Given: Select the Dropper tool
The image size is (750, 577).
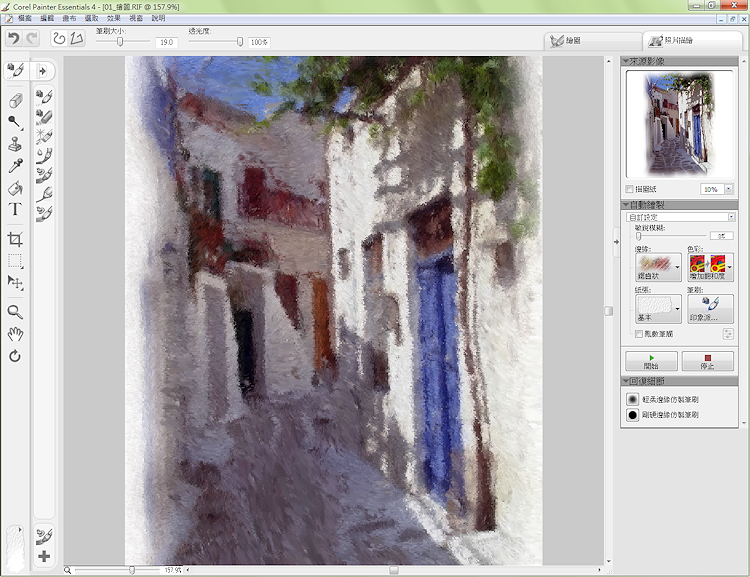Looking at the screenshot, I should coord(15,166).
